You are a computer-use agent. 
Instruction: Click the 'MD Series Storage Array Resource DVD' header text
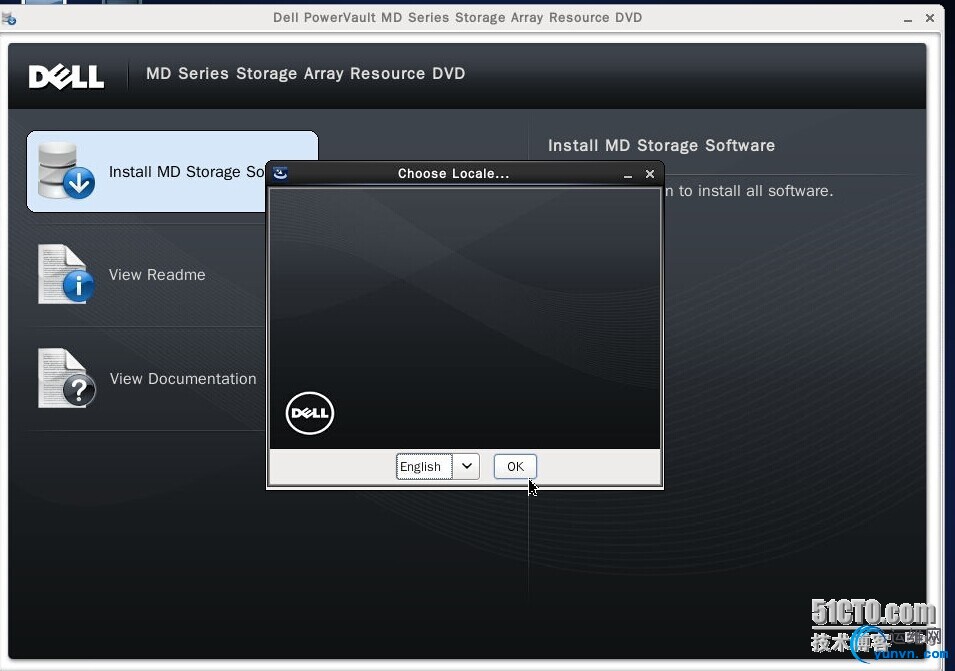click(306, 74)
